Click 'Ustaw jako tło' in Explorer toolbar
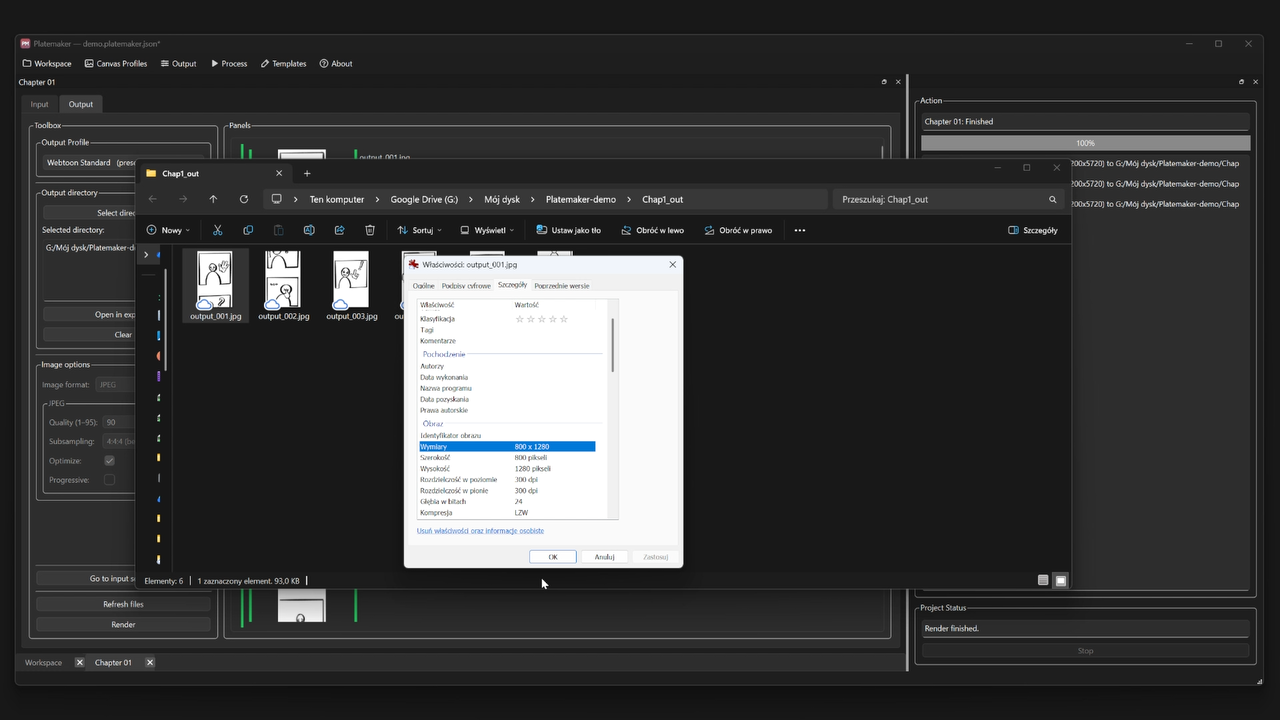The image size is (1280, 720). tap(568, 230)
